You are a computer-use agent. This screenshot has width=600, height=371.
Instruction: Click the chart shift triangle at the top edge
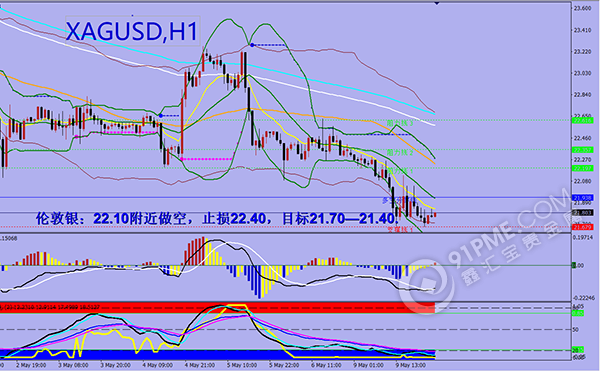click(x=437, y=3)
